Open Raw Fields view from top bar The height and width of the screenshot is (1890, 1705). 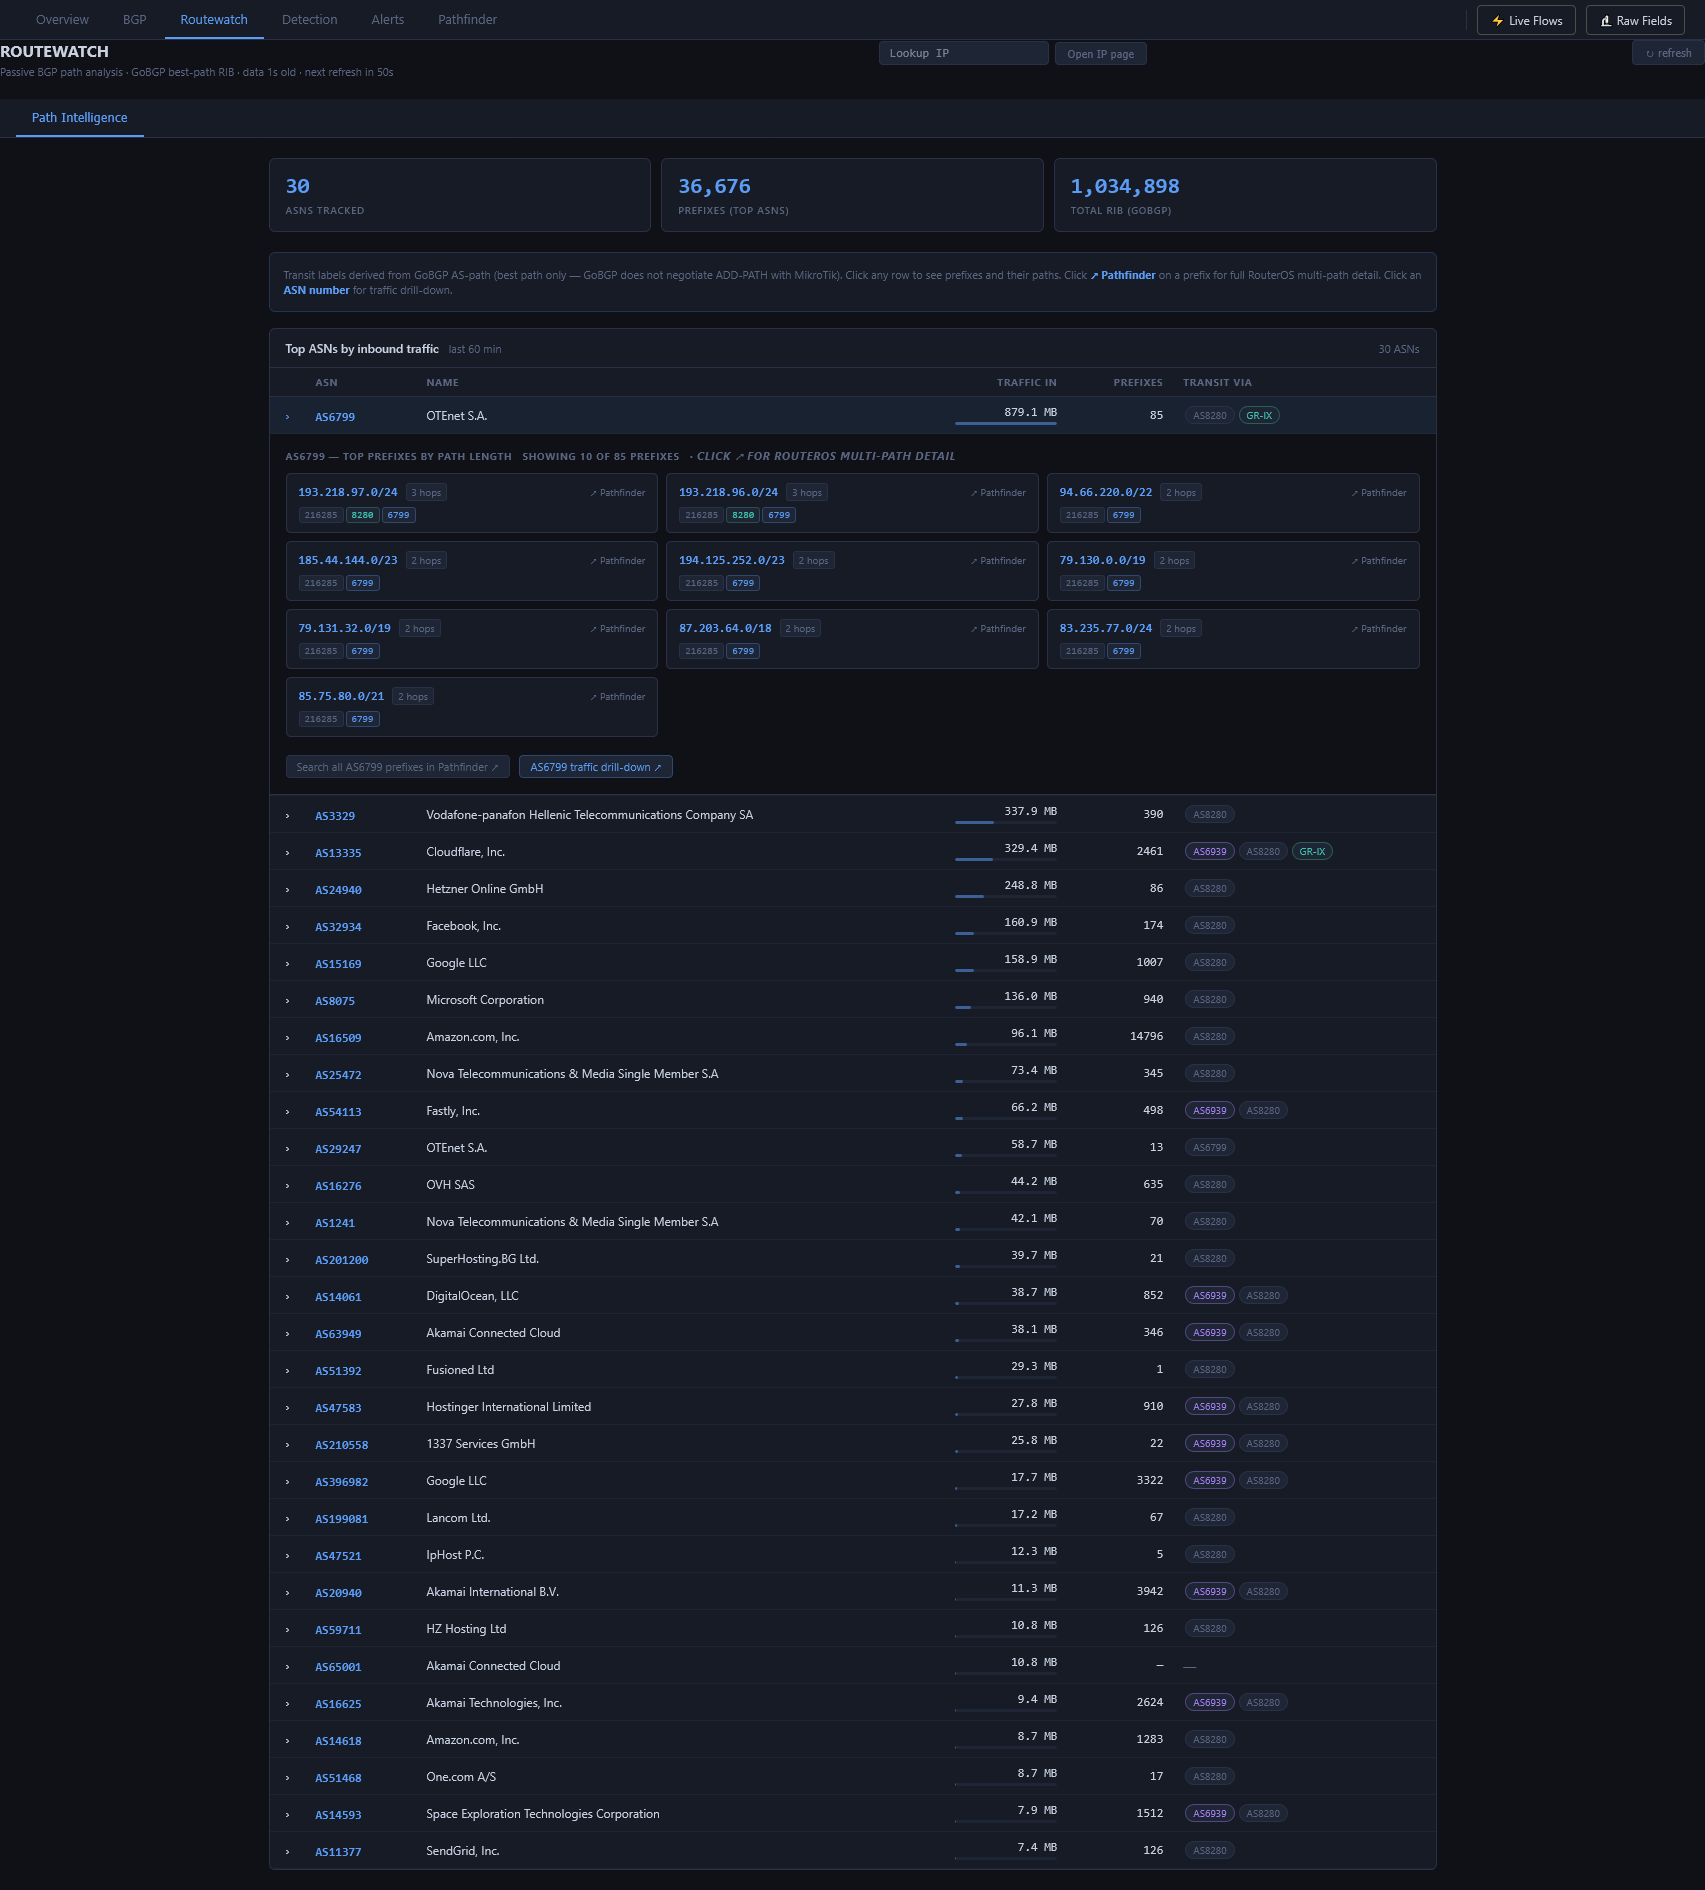pos(1636,21)
